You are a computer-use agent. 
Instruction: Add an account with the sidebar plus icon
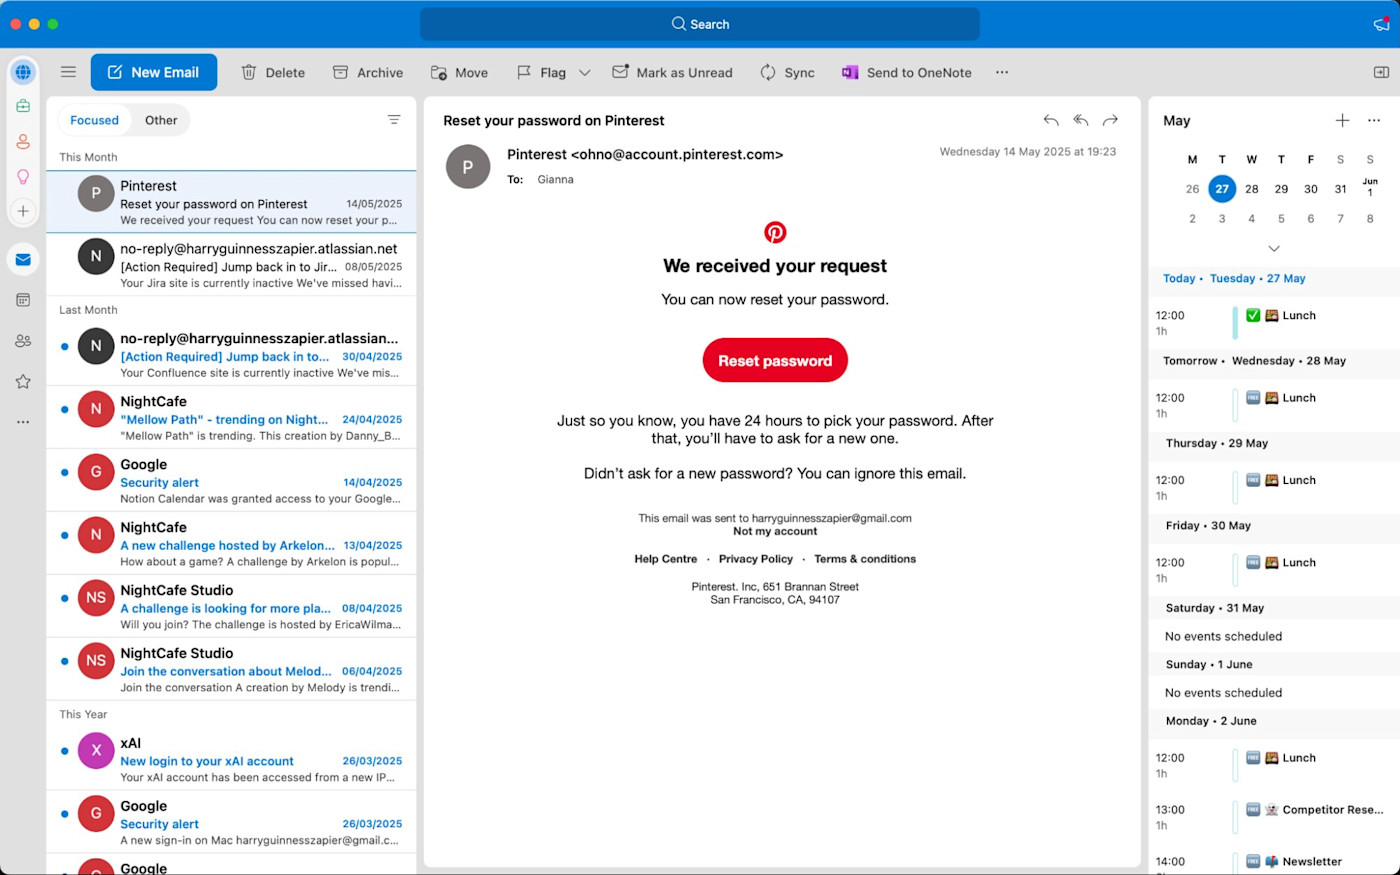(x=23, y=211)
